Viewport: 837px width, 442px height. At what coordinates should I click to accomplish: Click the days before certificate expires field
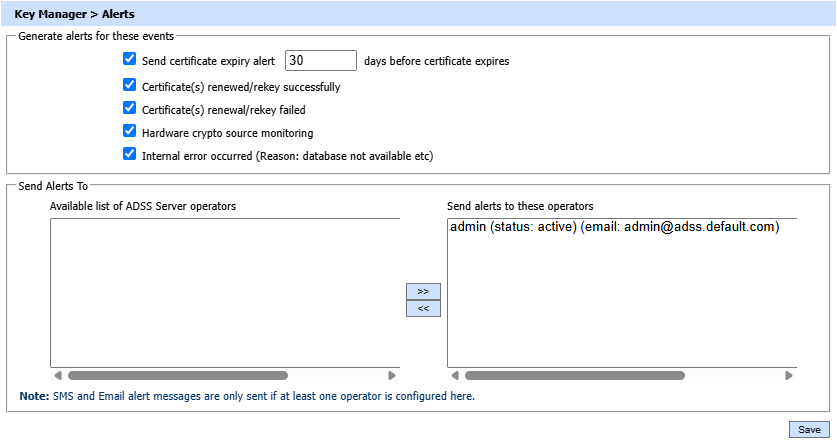click(x=321, y=61)
